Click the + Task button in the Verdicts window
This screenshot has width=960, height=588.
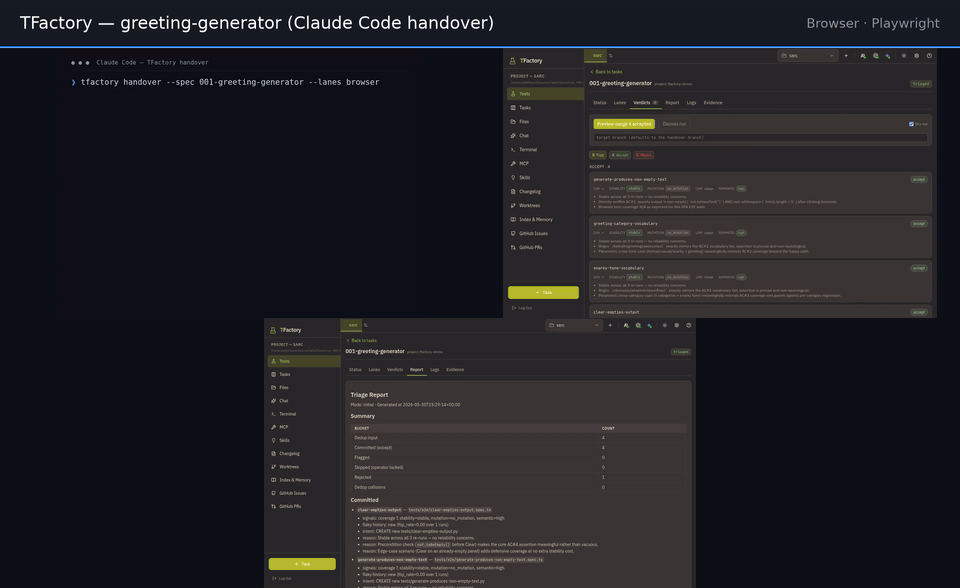point(543,293)
